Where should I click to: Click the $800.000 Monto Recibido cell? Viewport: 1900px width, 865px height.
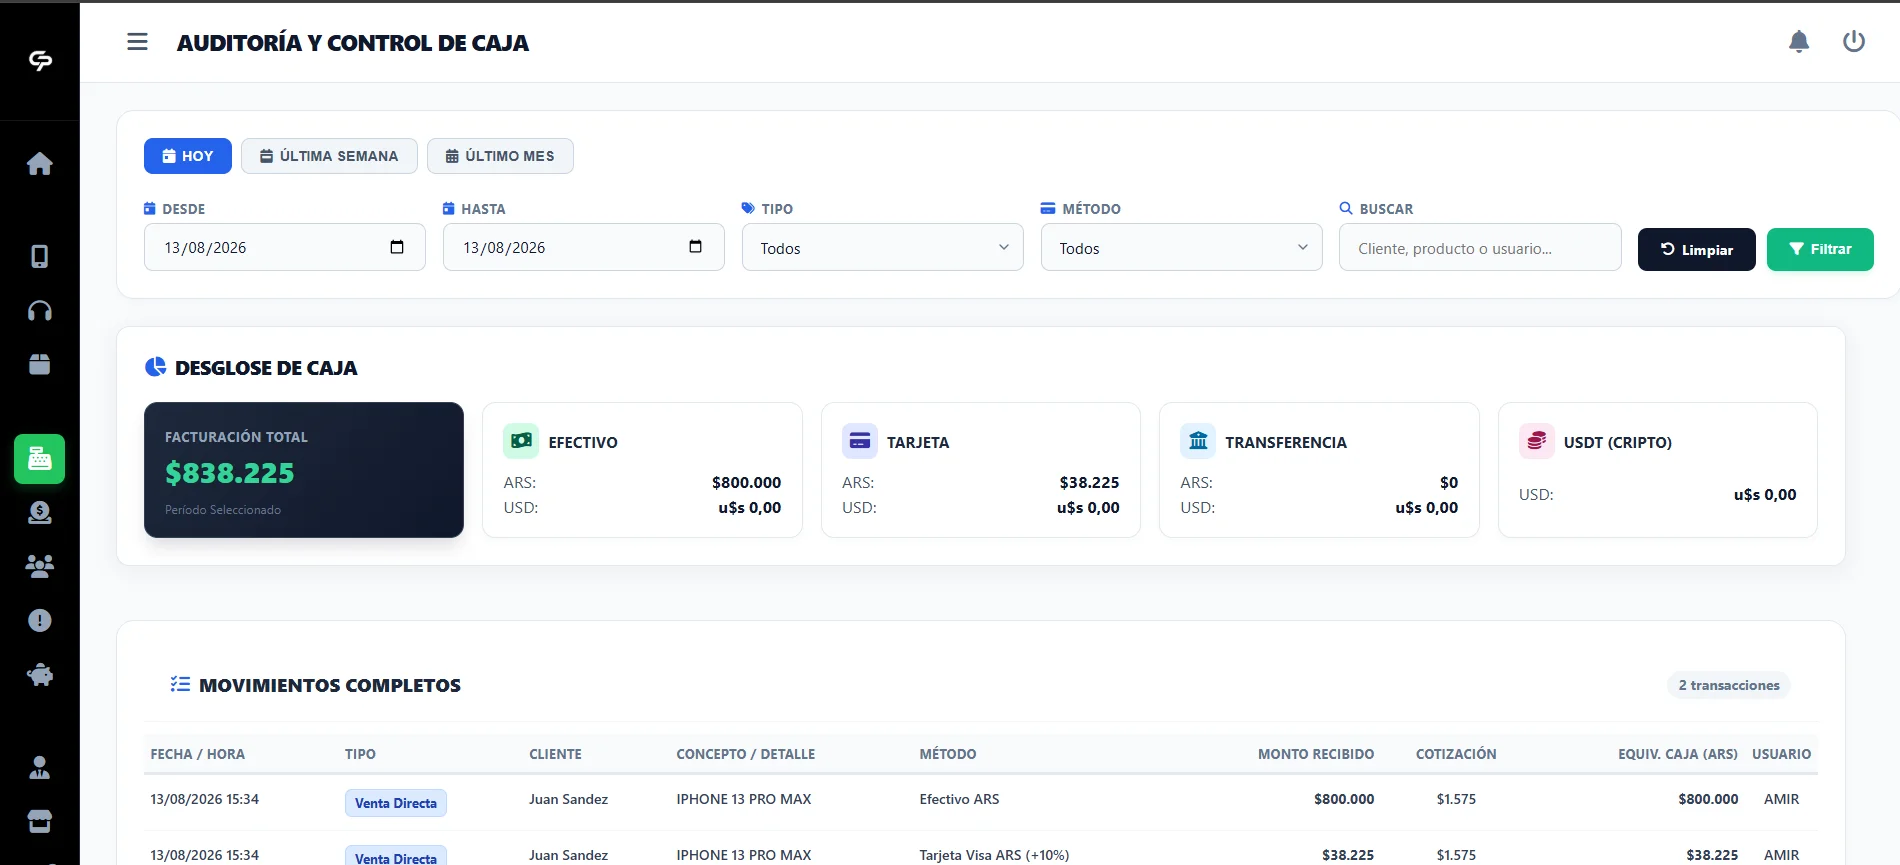(x=1345, y=799)
